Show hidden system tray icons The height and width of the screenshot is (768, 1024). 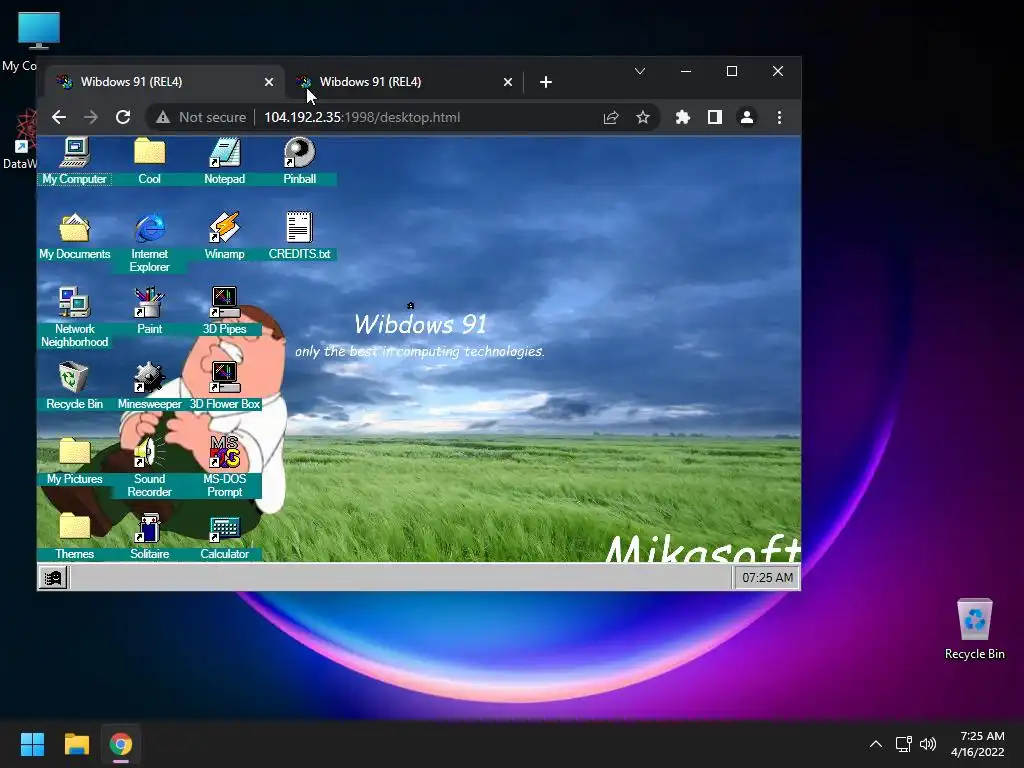coord(876,744)
